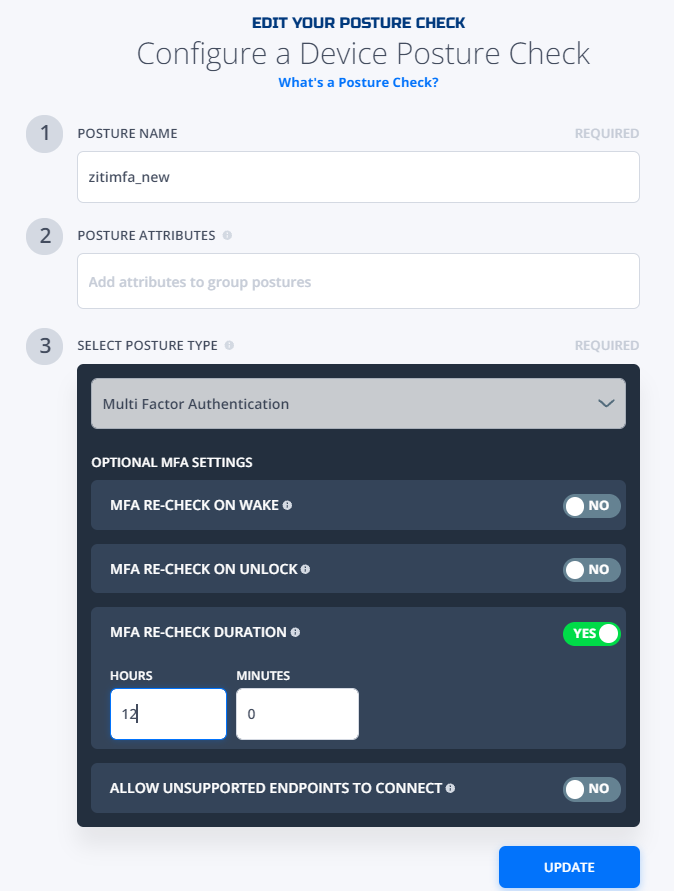Image resolution: width=674 pixels, height=891 pixels.
Task: Enable MFA re-check on unlock toggle
Action: [592, 569]
